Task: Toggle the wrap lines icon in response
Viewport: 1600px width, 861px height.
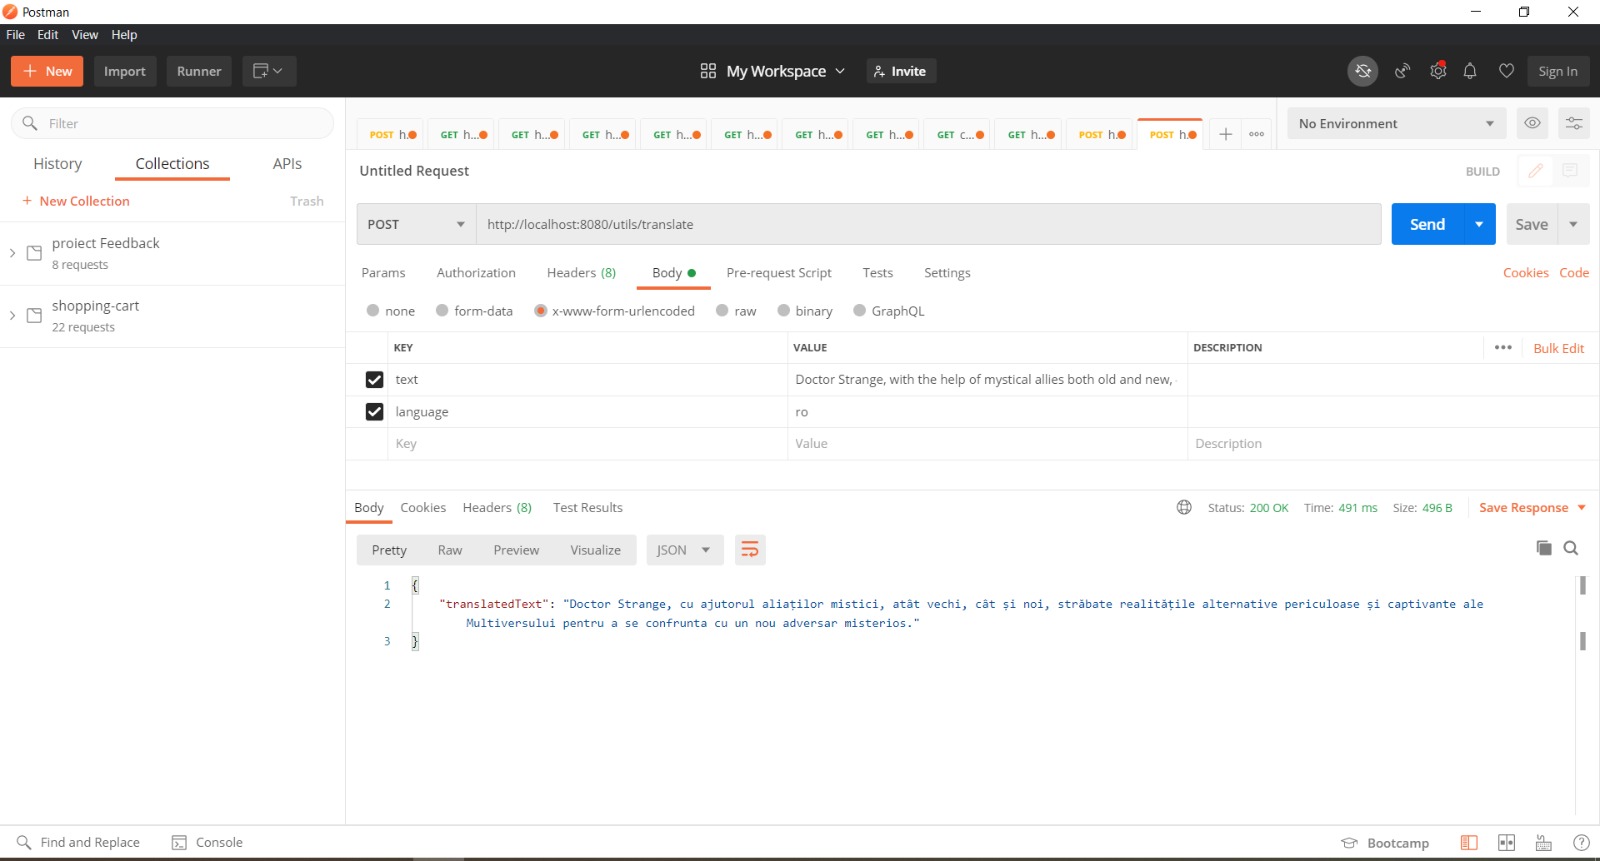Action: coord(750,550)
